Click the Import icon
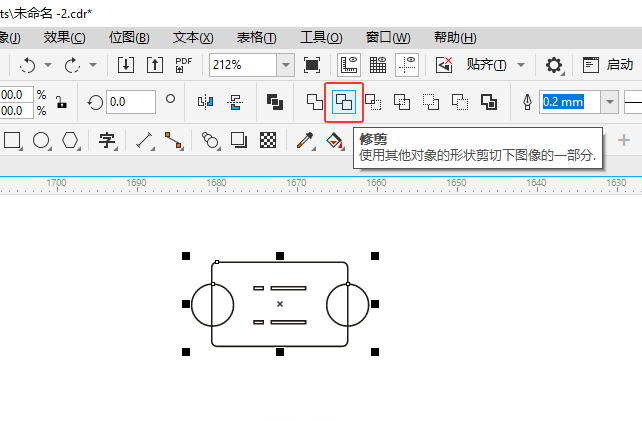Image resolution: width=642 pixels, height=421 pixels. click(126, 65)
